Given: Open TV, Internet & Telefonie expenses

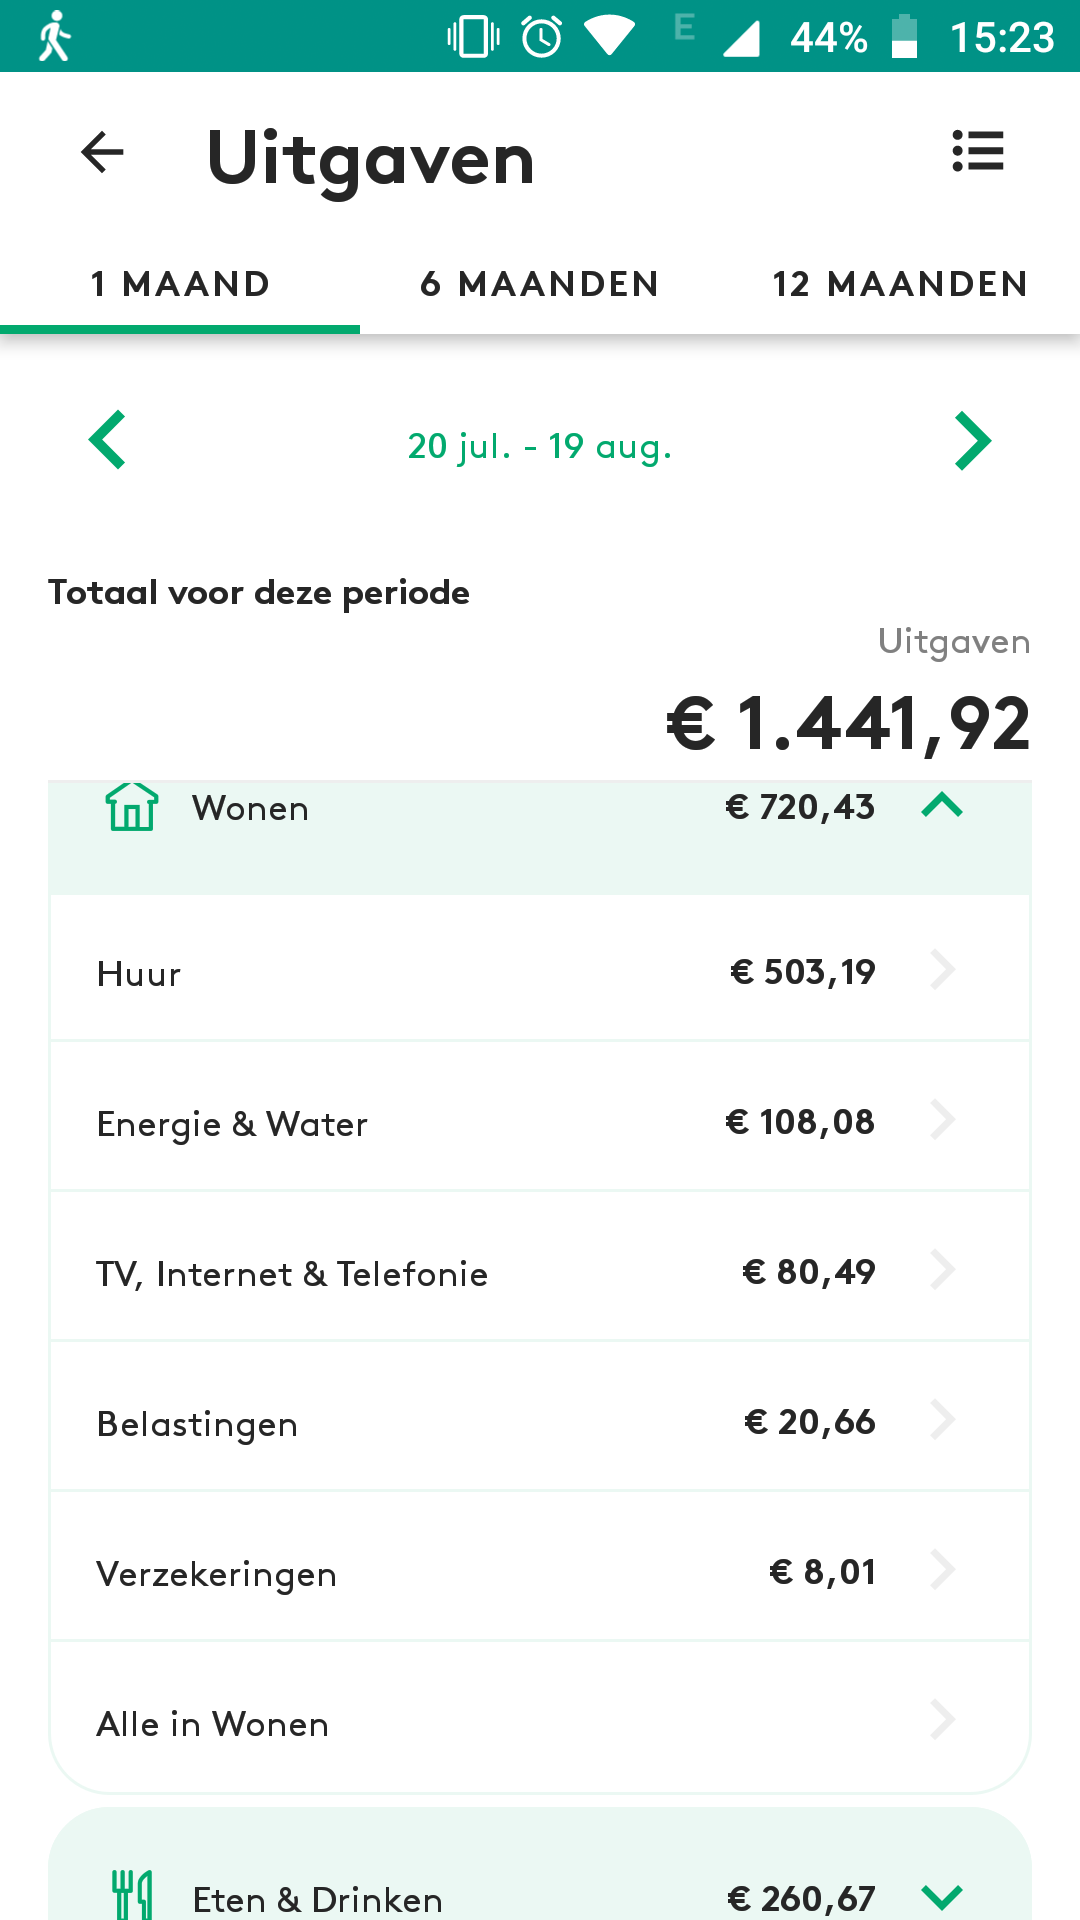Looking at the screenshot, I should tap(540, 1270).
